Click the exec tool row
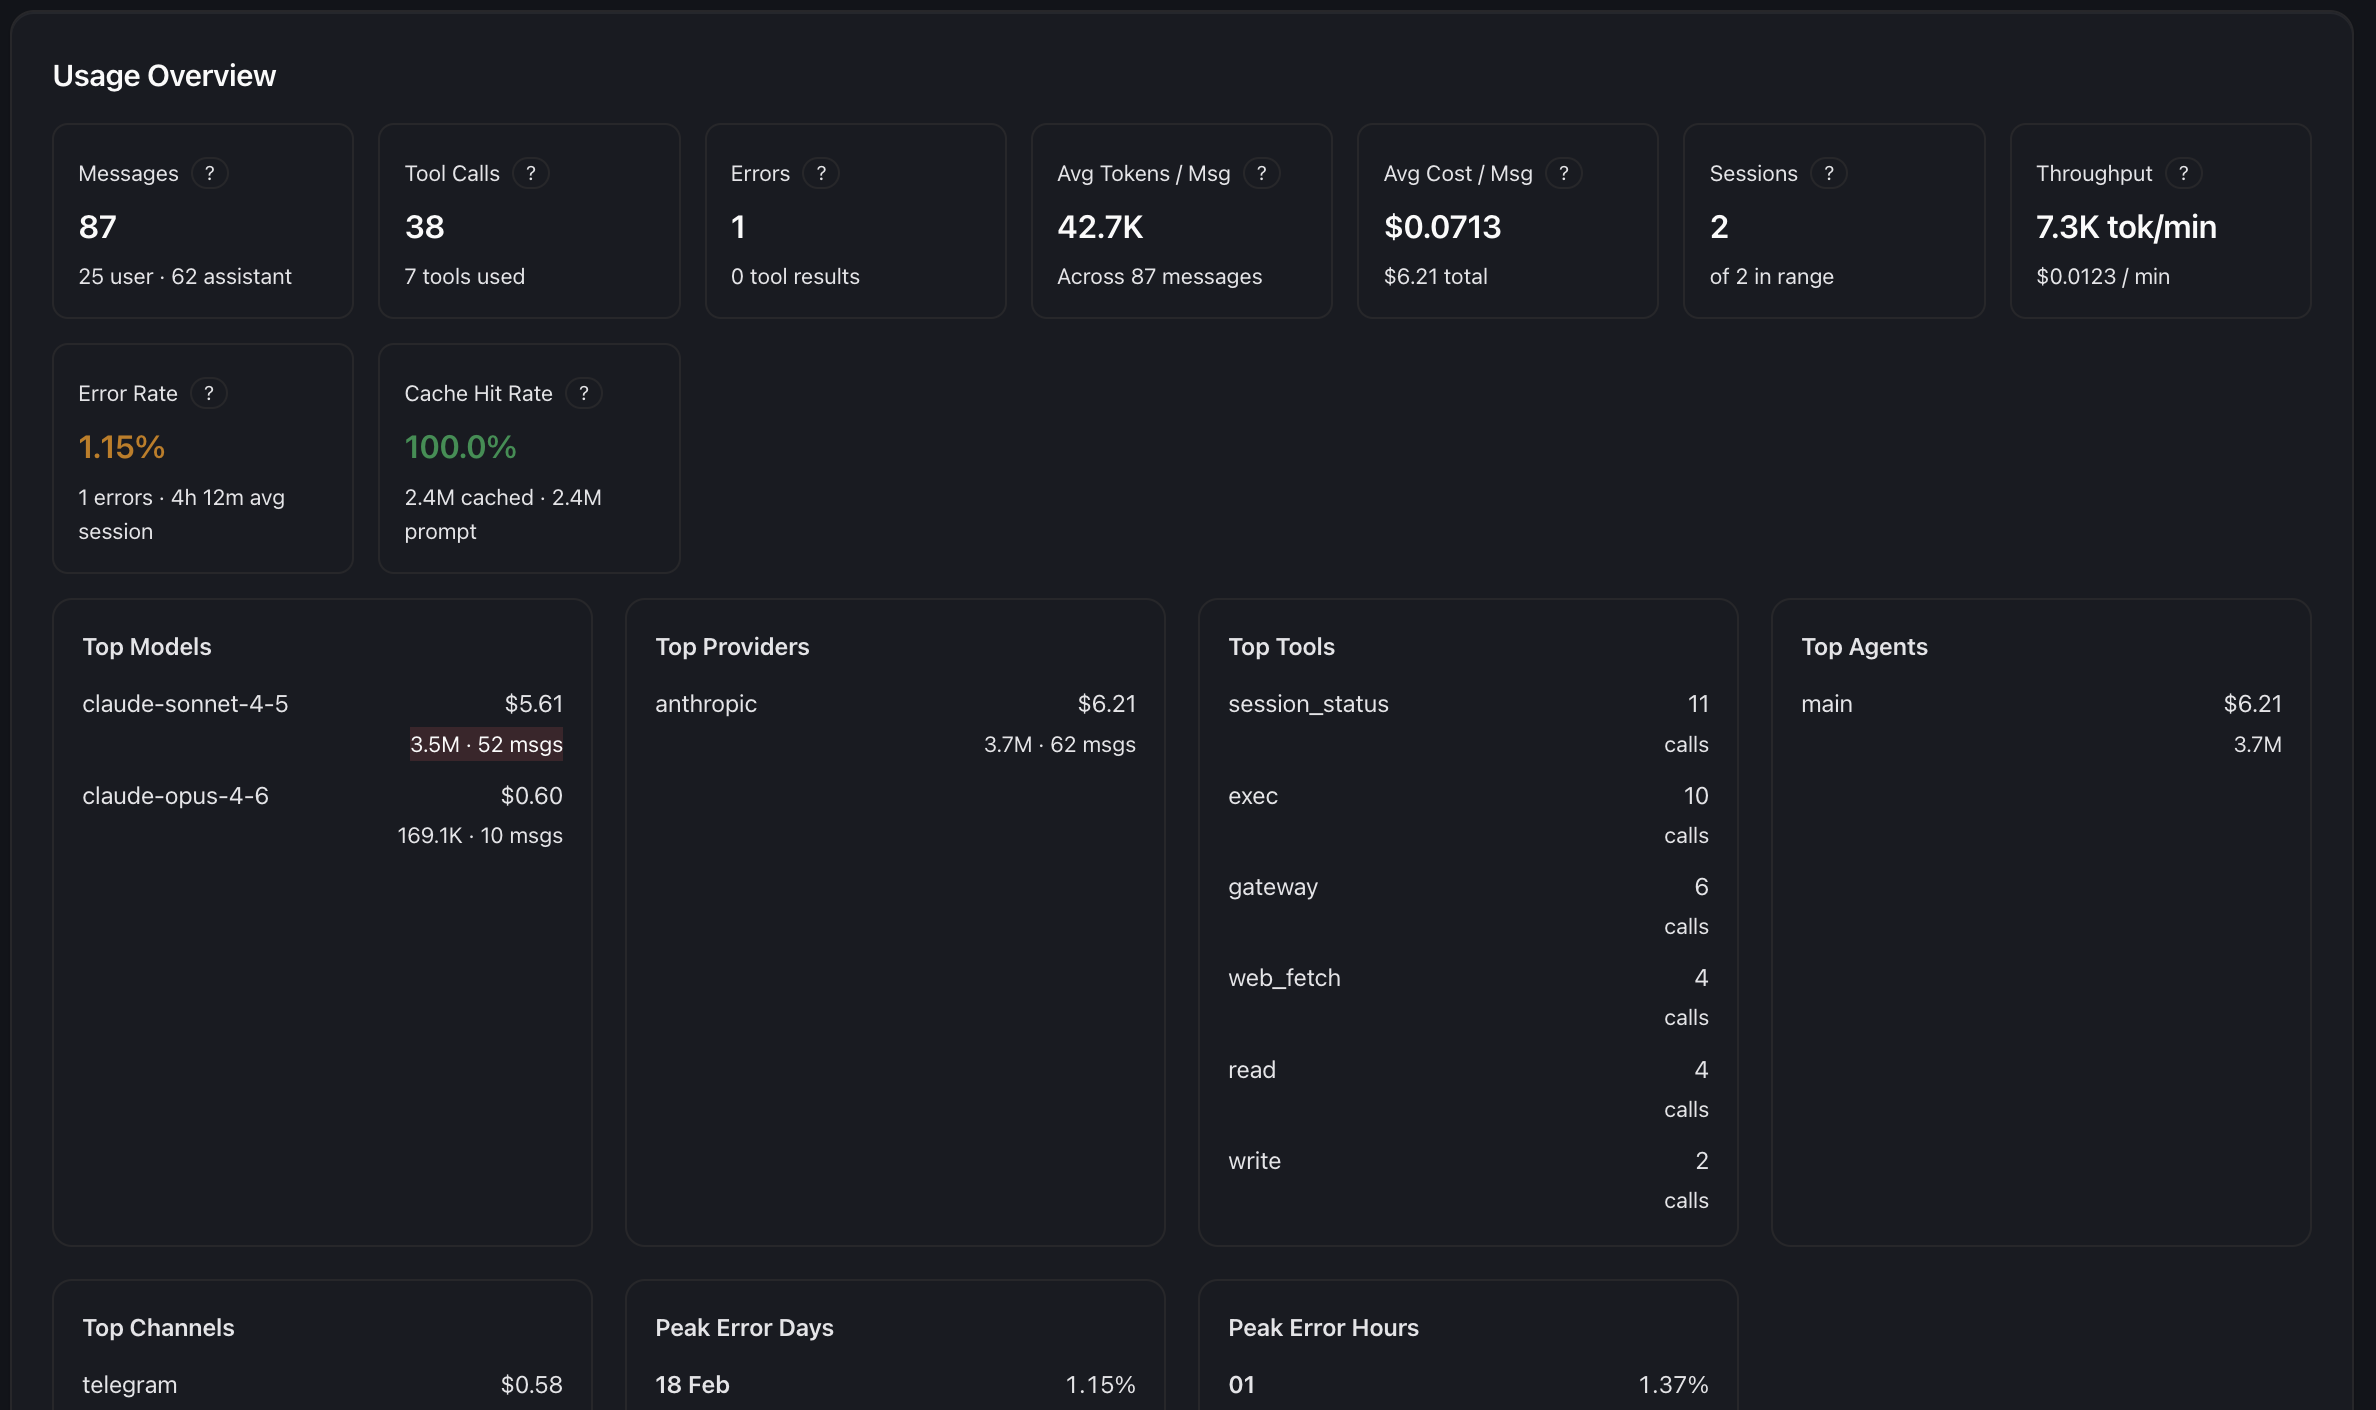The height and width of the screenshot is (1410, 2376). 1253,796
